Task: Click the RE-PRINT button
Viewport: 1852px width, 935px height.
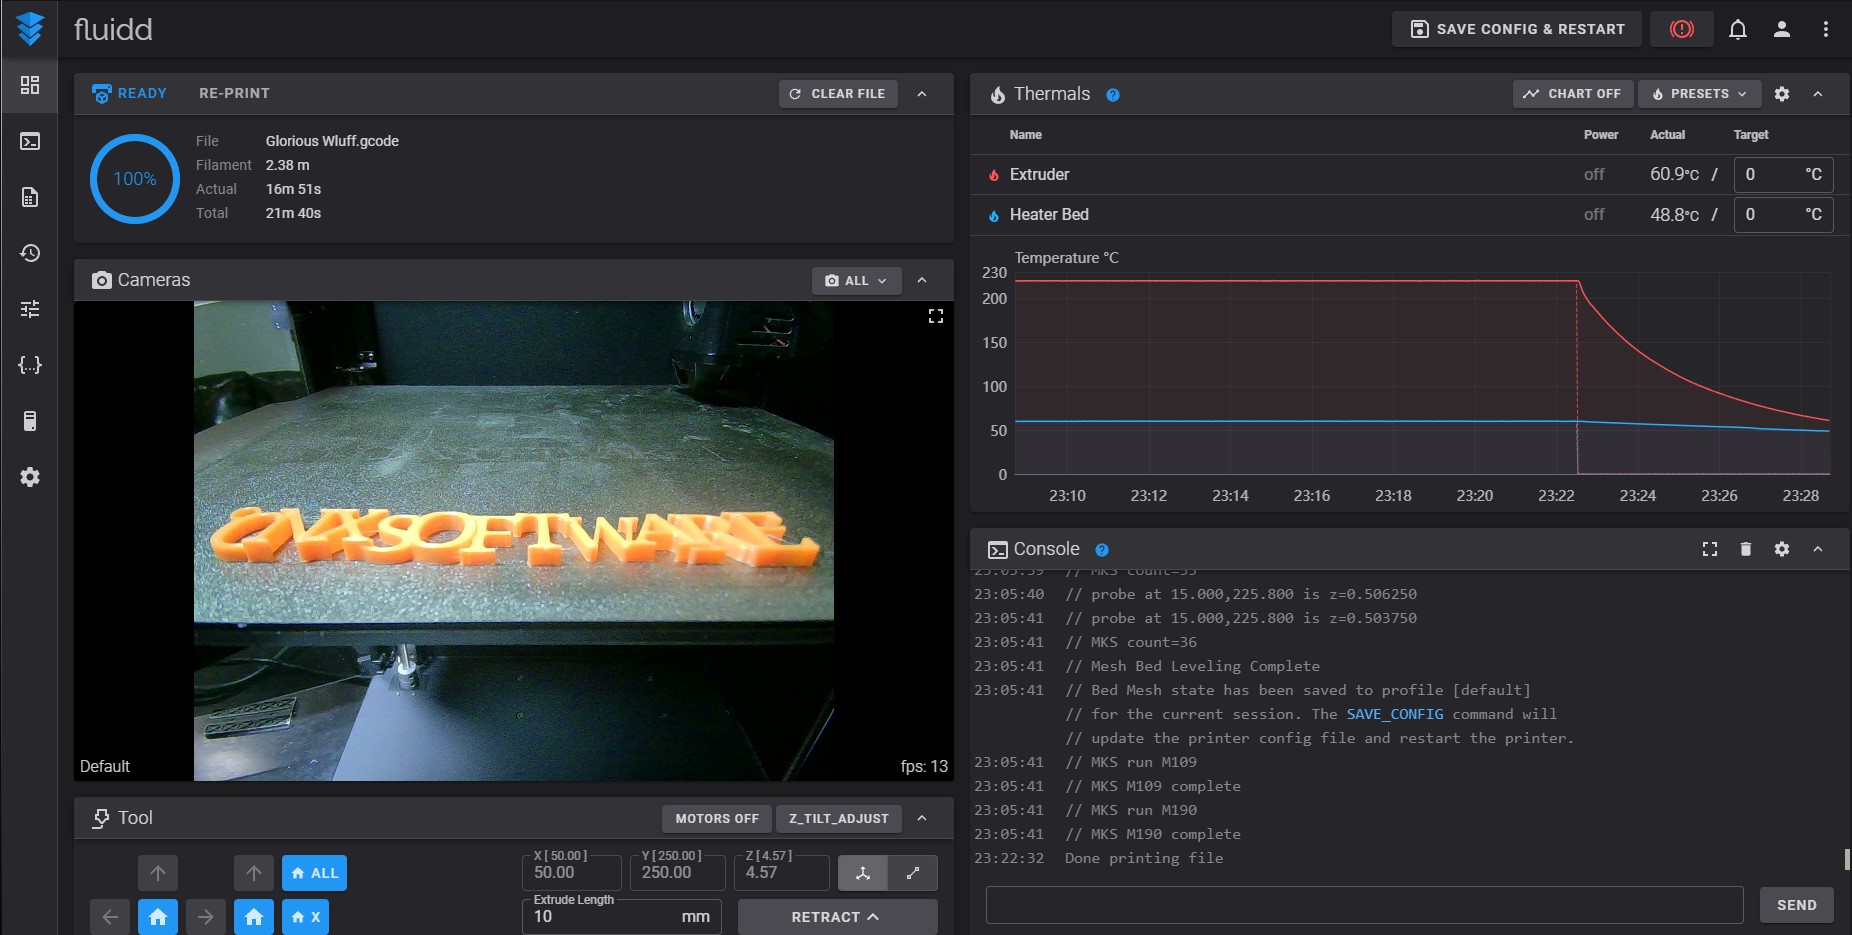Action: point(234,93)
